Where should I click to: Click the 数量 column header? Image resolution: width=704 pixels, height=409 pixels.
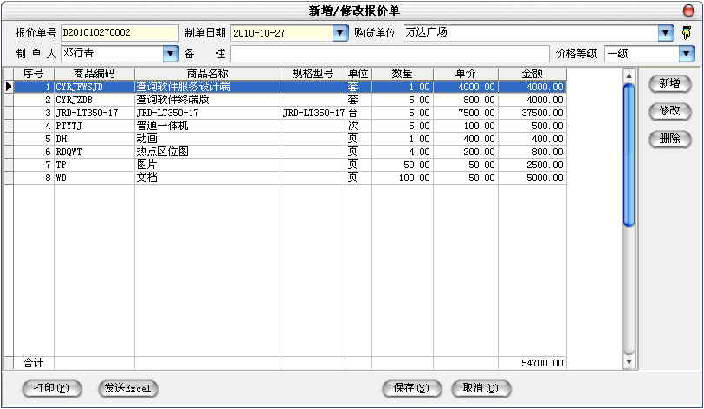[x=402, y=74]
